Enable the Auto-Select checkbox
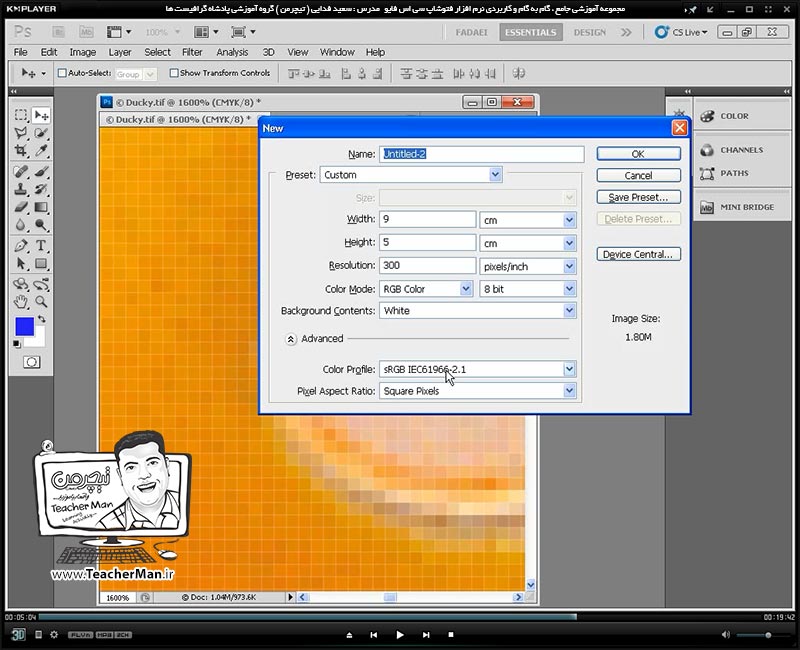The image size is (800, 650). click(x=62, y=73)
